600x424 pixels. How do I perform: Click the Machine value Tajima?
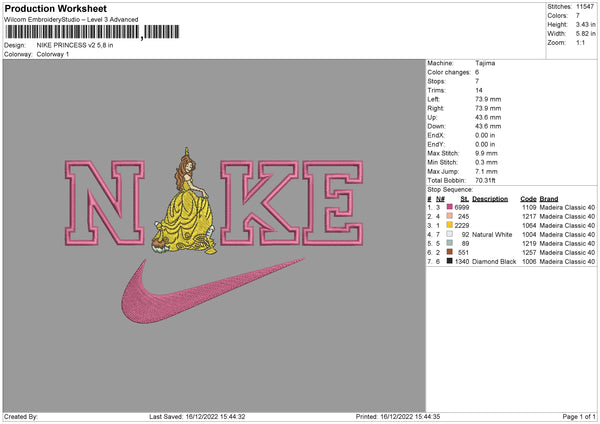coord(485,63)
